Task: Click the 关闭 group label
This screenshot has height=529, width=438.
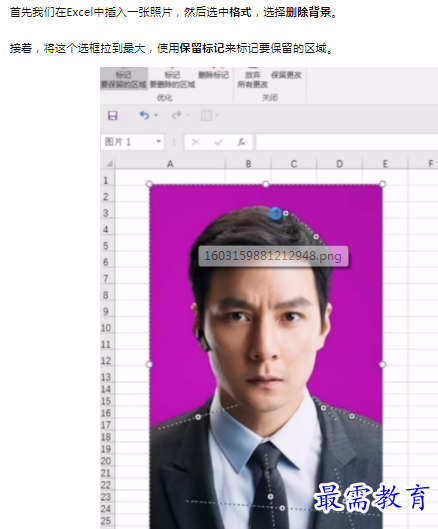Action: coord(270,98)
